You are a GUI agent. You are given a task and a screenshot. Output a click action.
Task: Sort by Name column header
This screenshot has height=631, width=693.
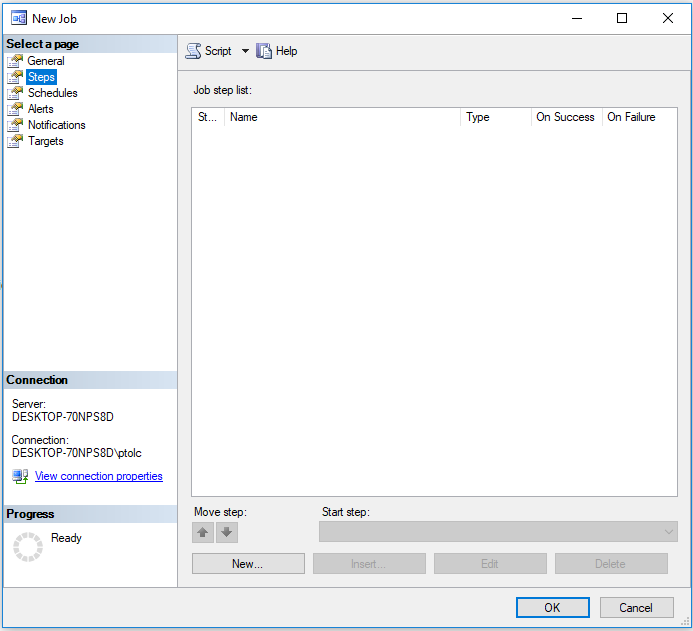[342, 117]
